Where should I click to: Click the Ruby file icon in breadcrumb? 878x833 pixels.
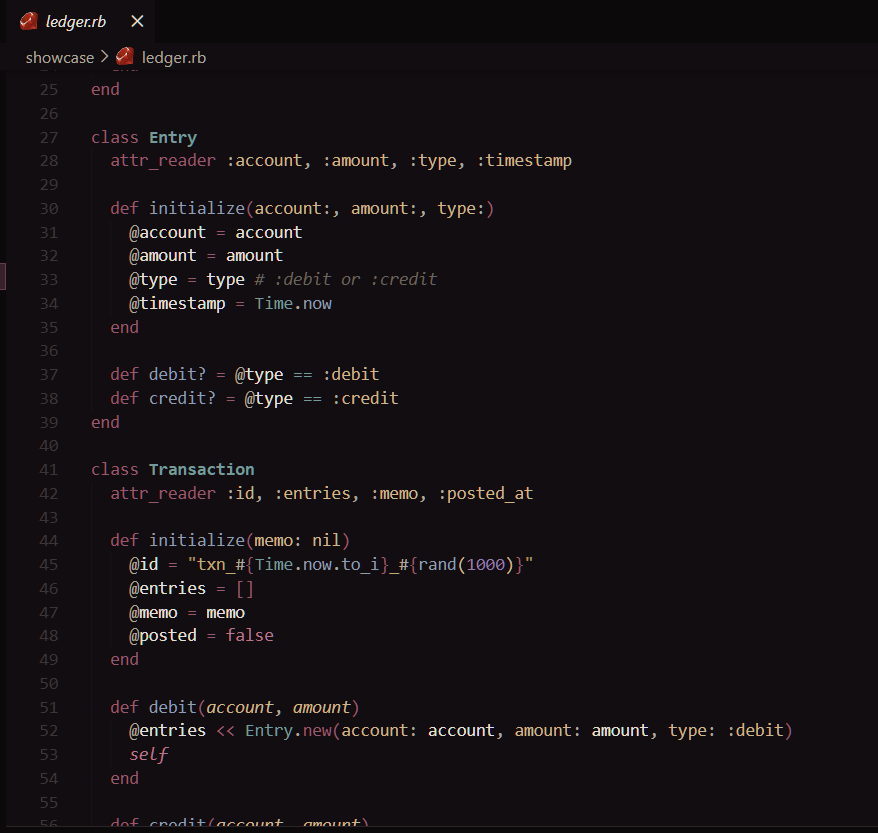pyautogui.click(x=125, y=57)
